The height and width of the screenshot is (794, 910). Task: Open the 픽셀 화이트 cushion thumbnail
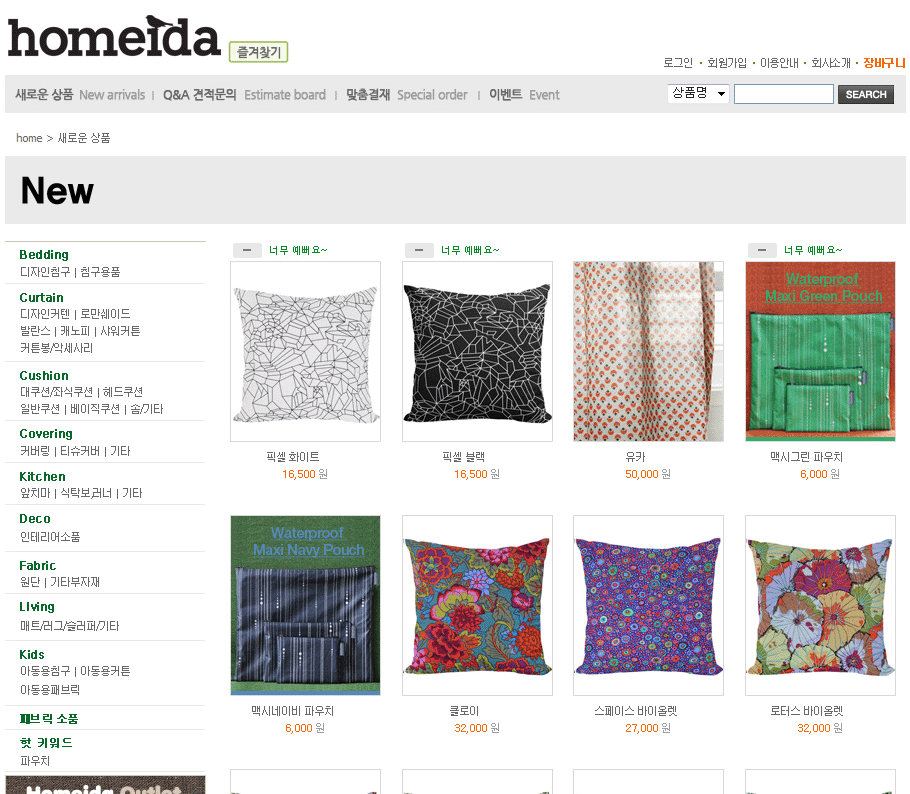[305, 351]
